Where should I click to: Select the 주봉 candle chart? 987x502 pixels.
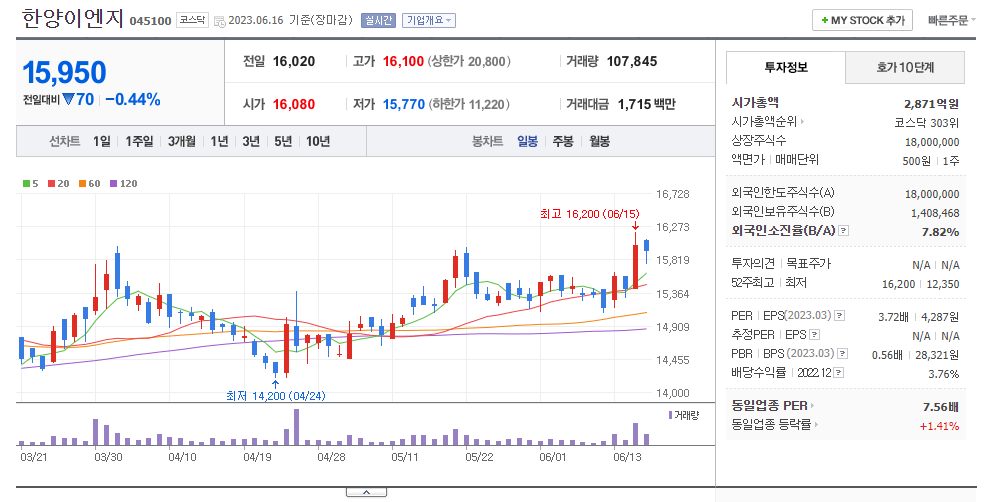563,142
